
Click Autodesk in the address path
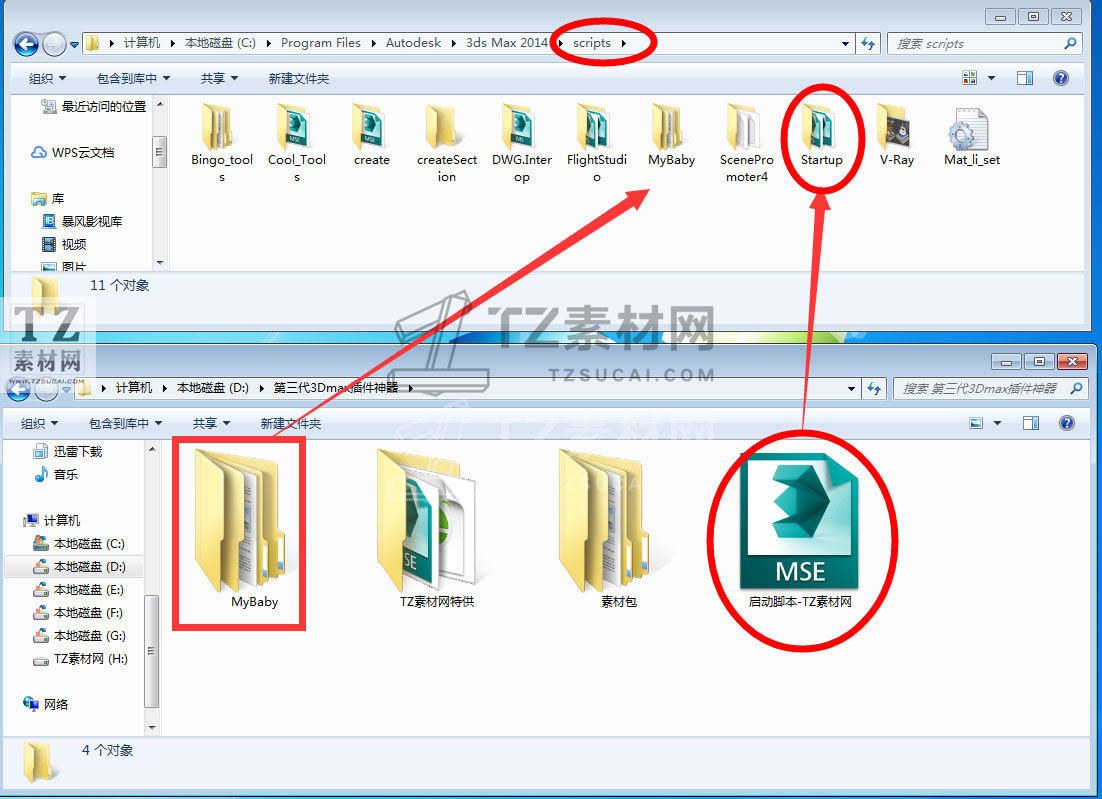413,43
